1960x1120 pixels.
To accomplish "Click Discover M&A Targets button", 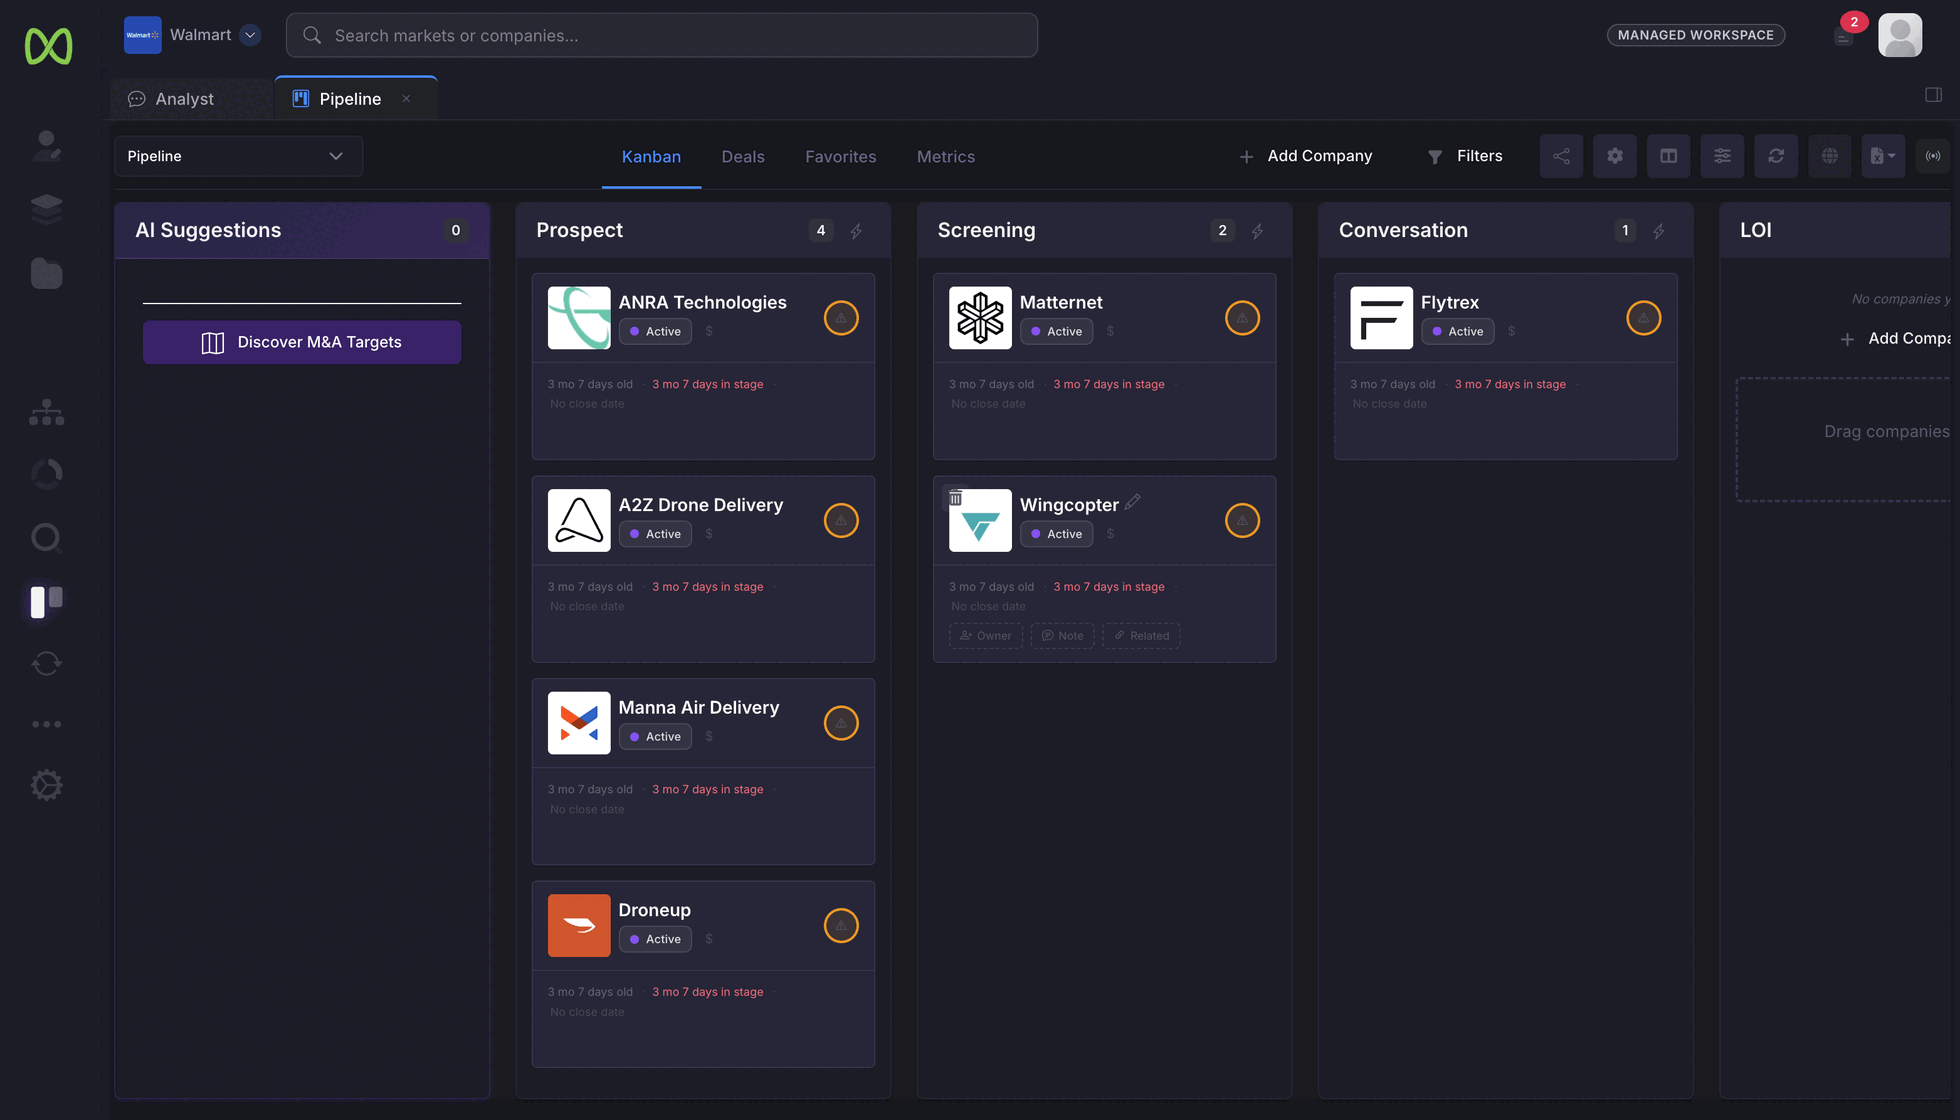I will 302,342.
